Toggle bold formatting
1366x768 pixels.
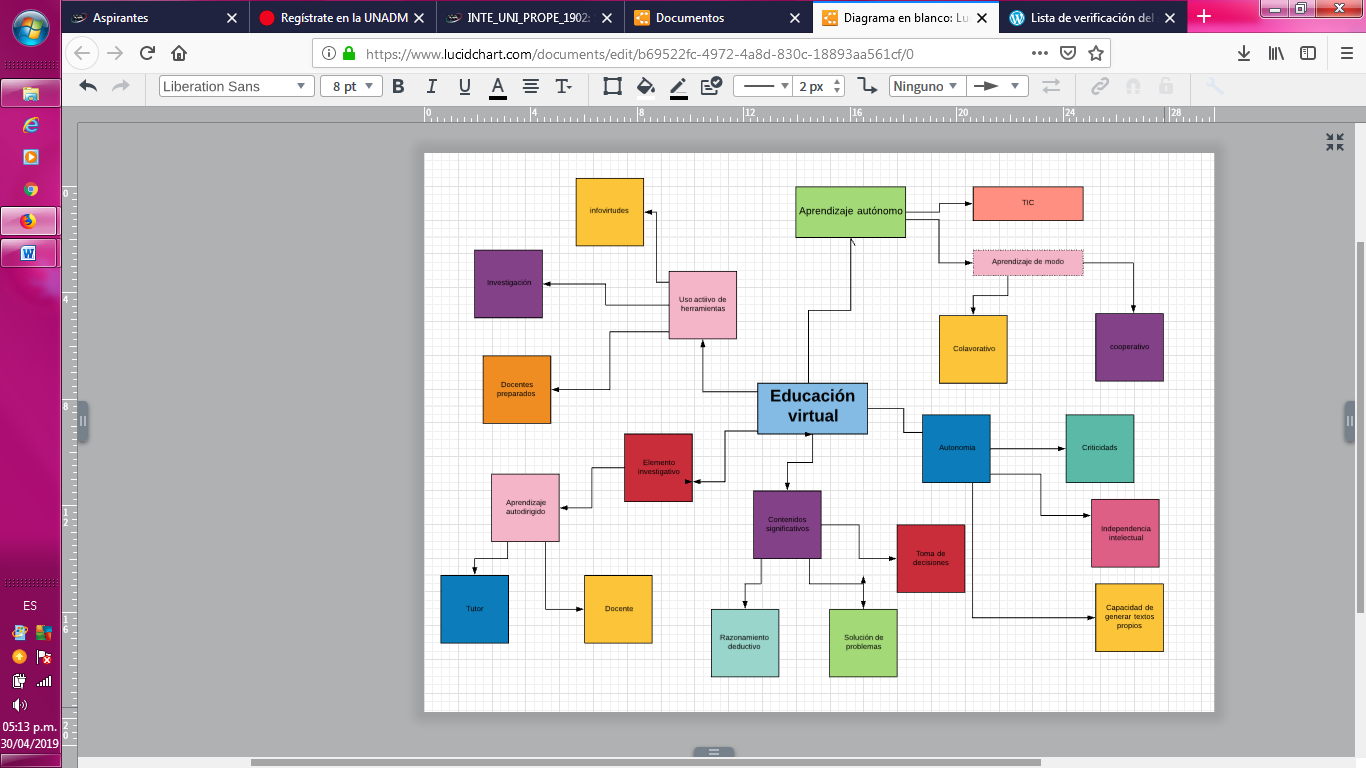coord(398,86)
